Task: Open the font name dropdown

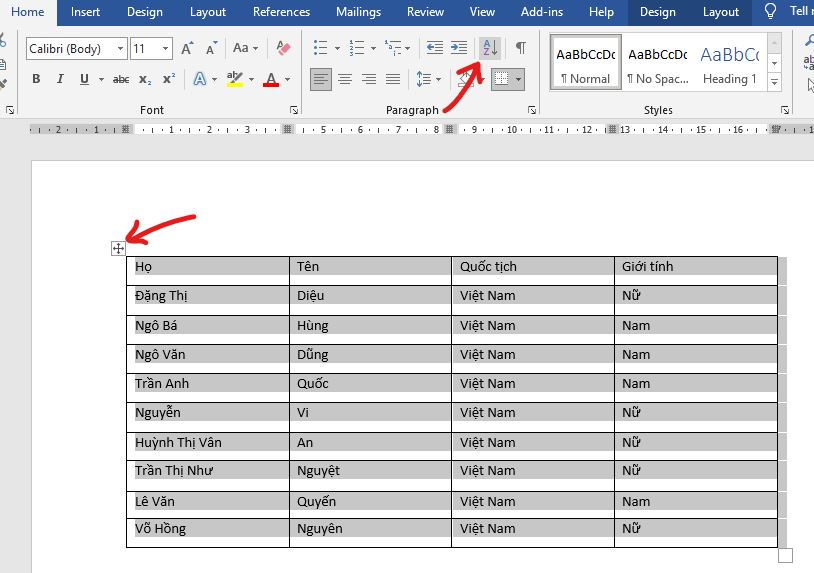Action: click(x=121, y=49)
